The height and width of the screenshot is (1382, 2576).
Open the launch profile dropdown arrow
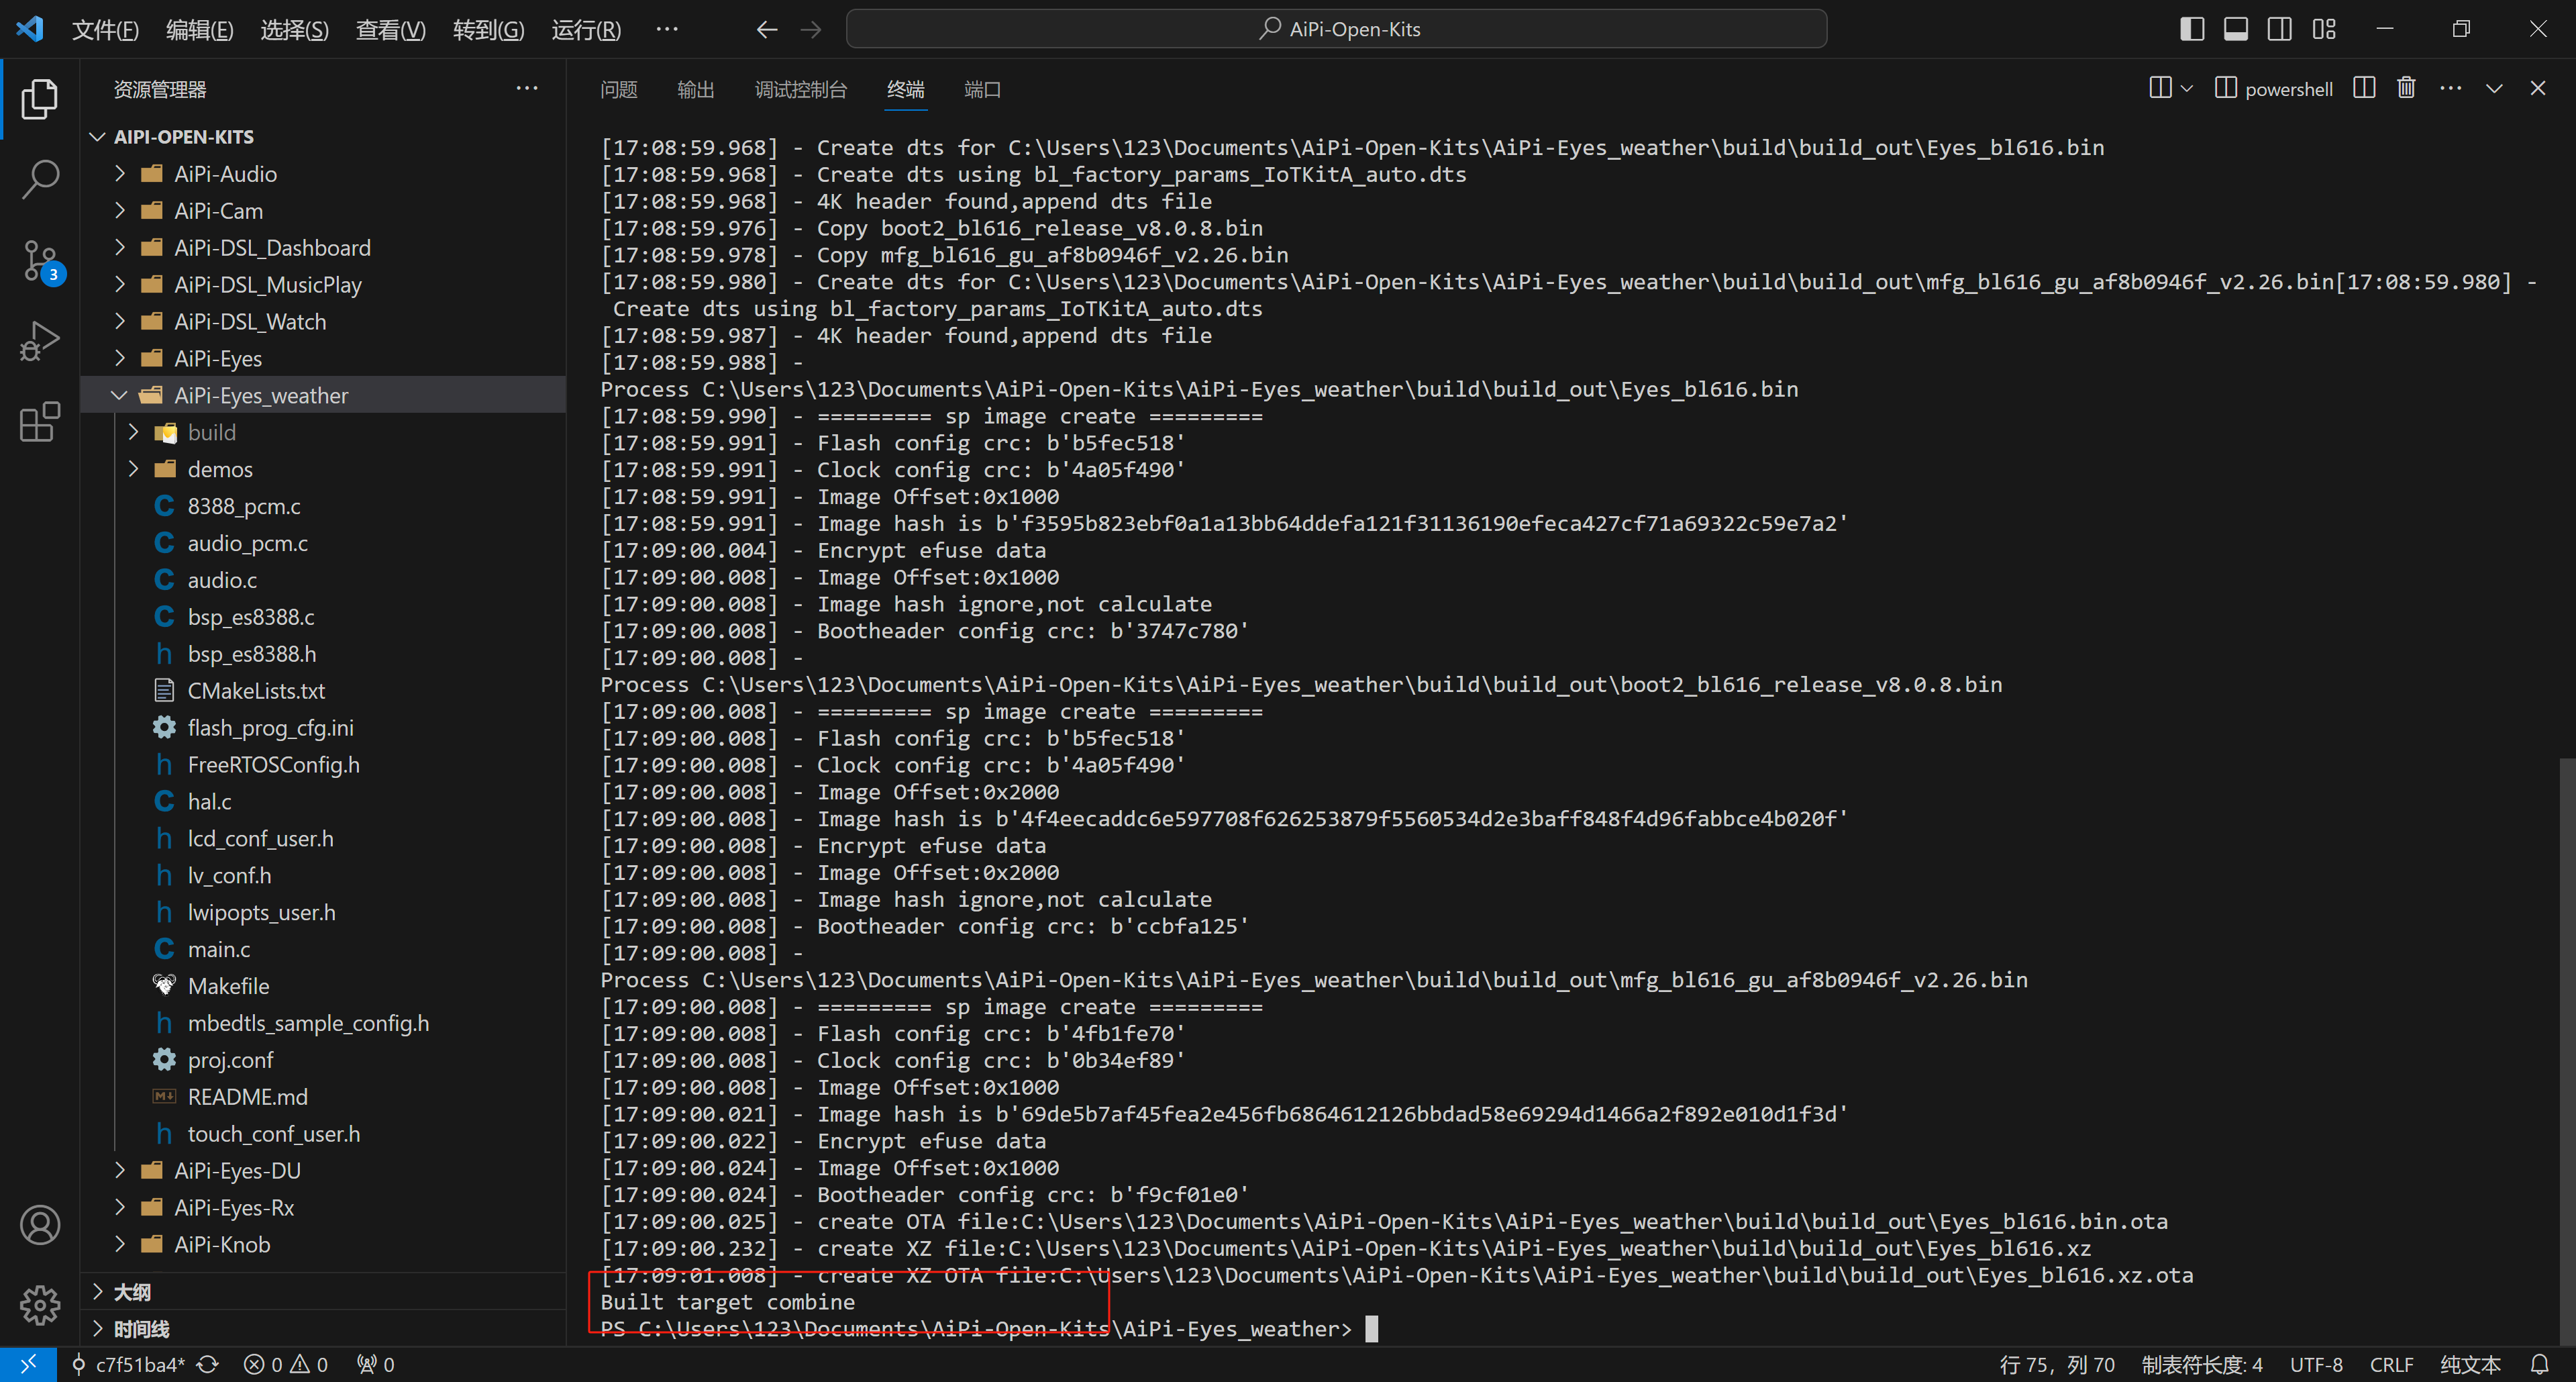coord(2187,88)
